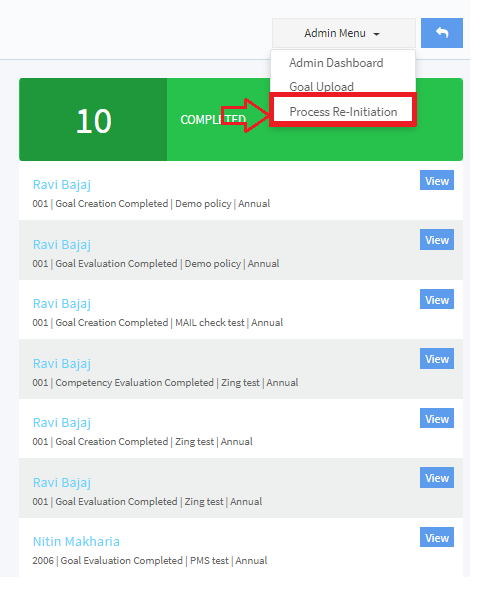Open the Admin Menu dropdown
This screenshot has height=602, width=479.
pyautogui.click(x=344, y=33)
